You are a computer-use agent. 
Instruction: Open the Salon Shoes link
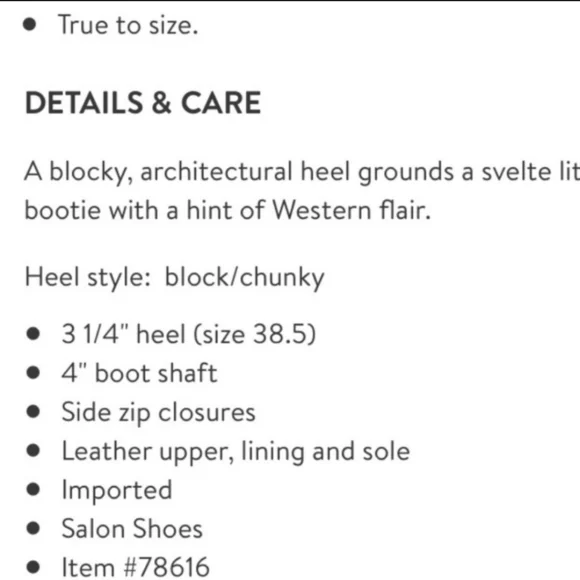point(132,529)
